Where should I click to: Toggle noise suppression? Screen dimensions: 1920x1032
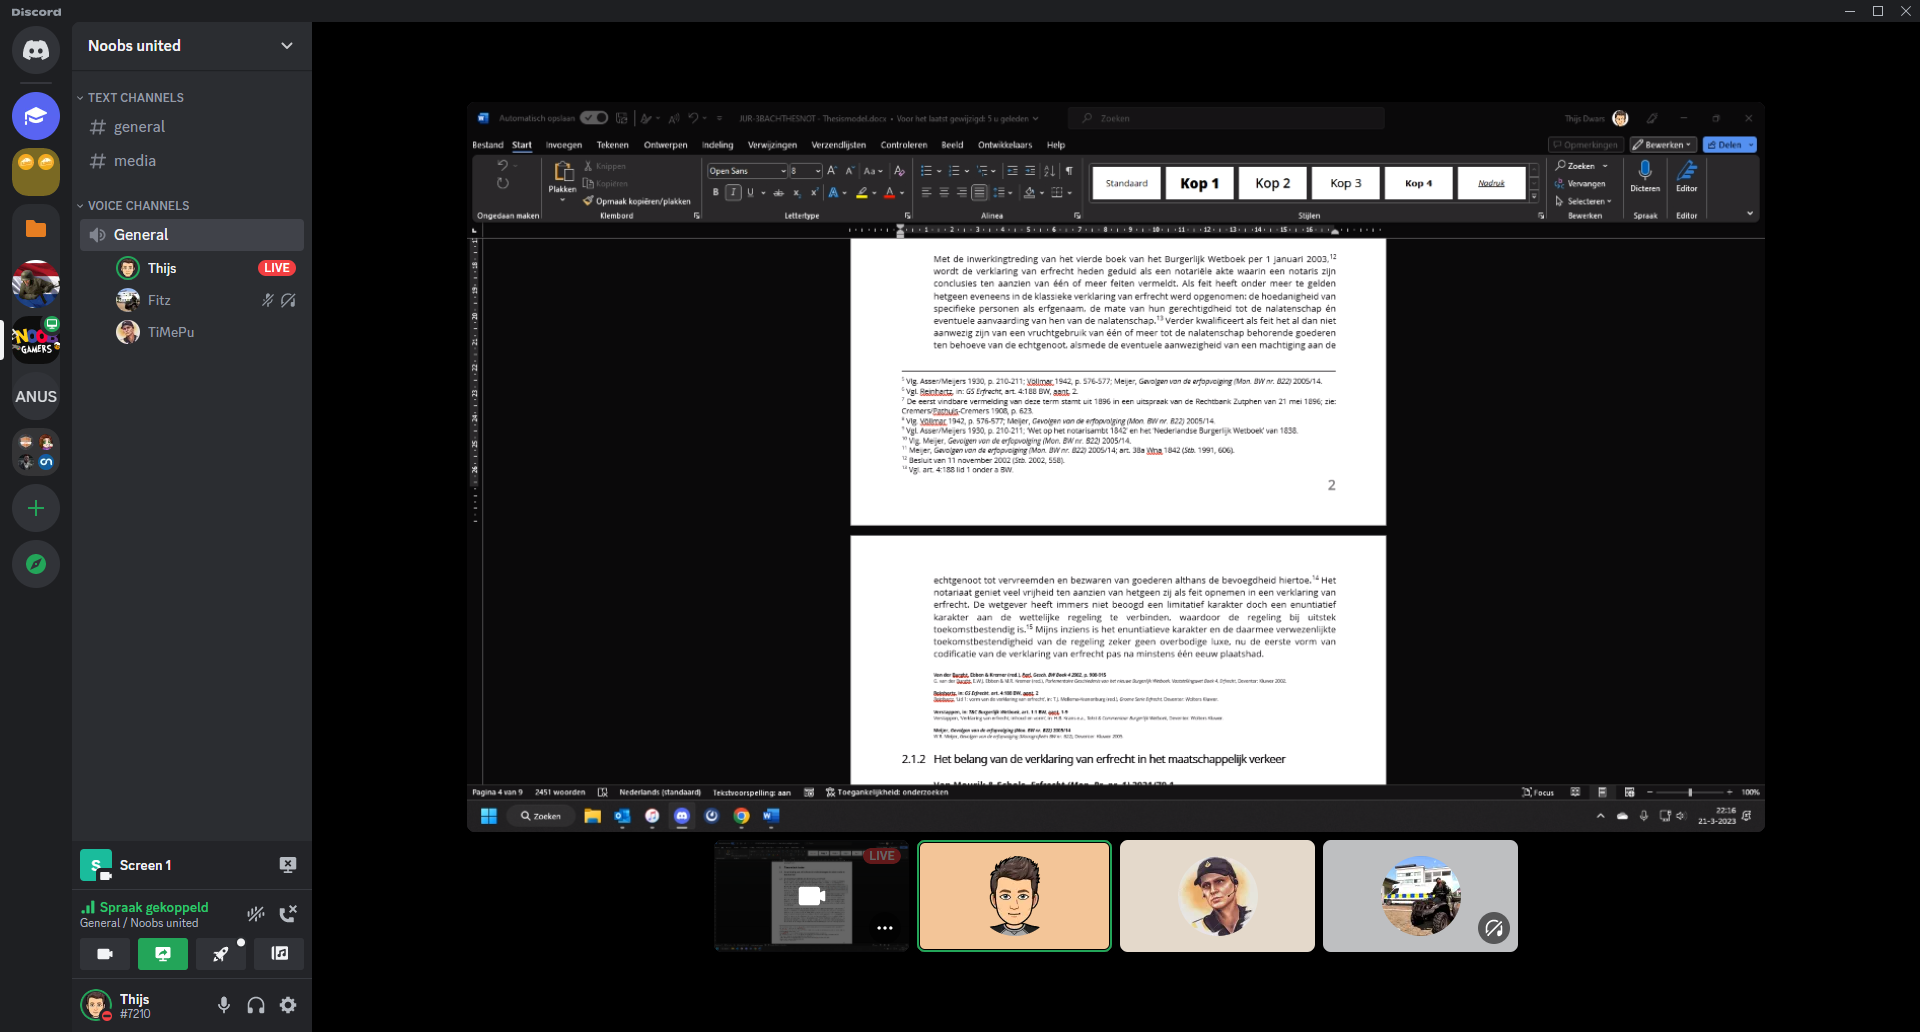click(x=256, y=914)
